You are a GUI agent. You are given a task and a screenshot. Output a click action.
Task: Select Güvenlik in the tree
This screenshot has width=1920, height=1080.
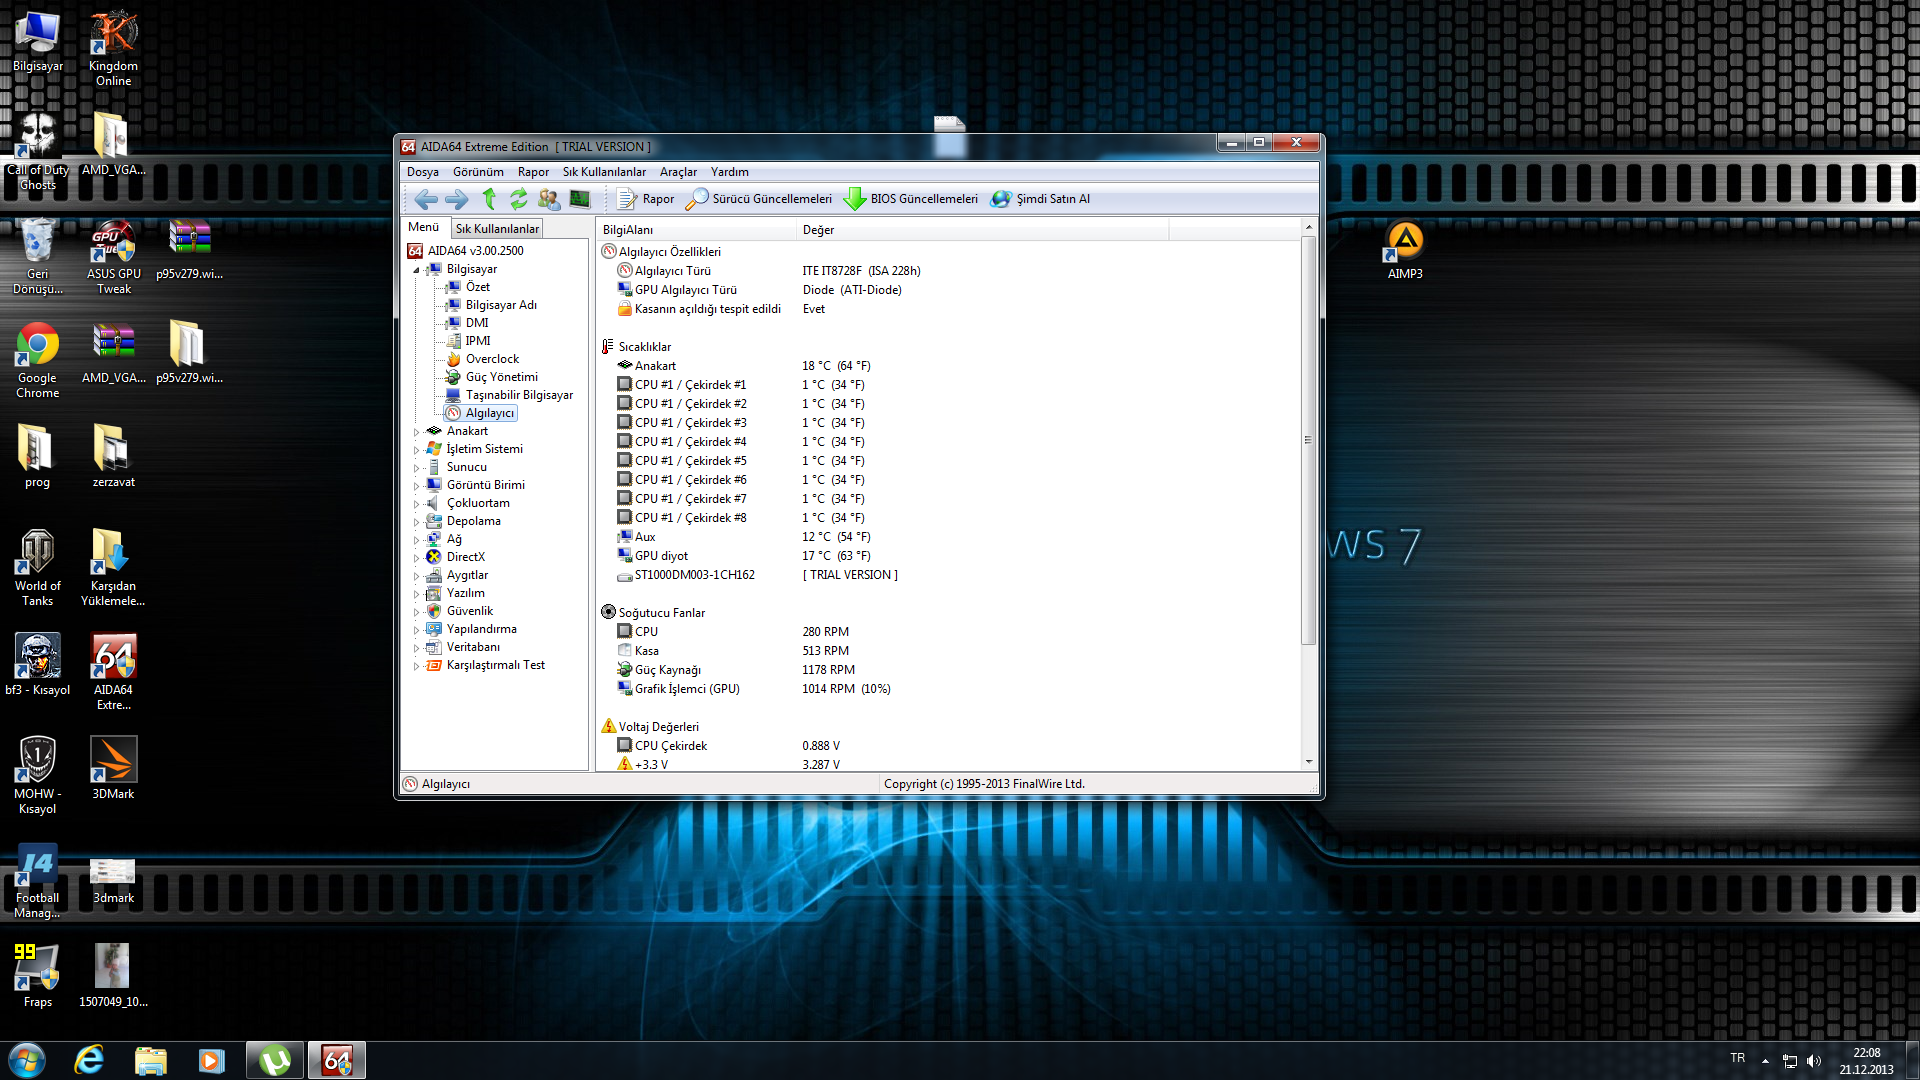[x=469, y=611]
